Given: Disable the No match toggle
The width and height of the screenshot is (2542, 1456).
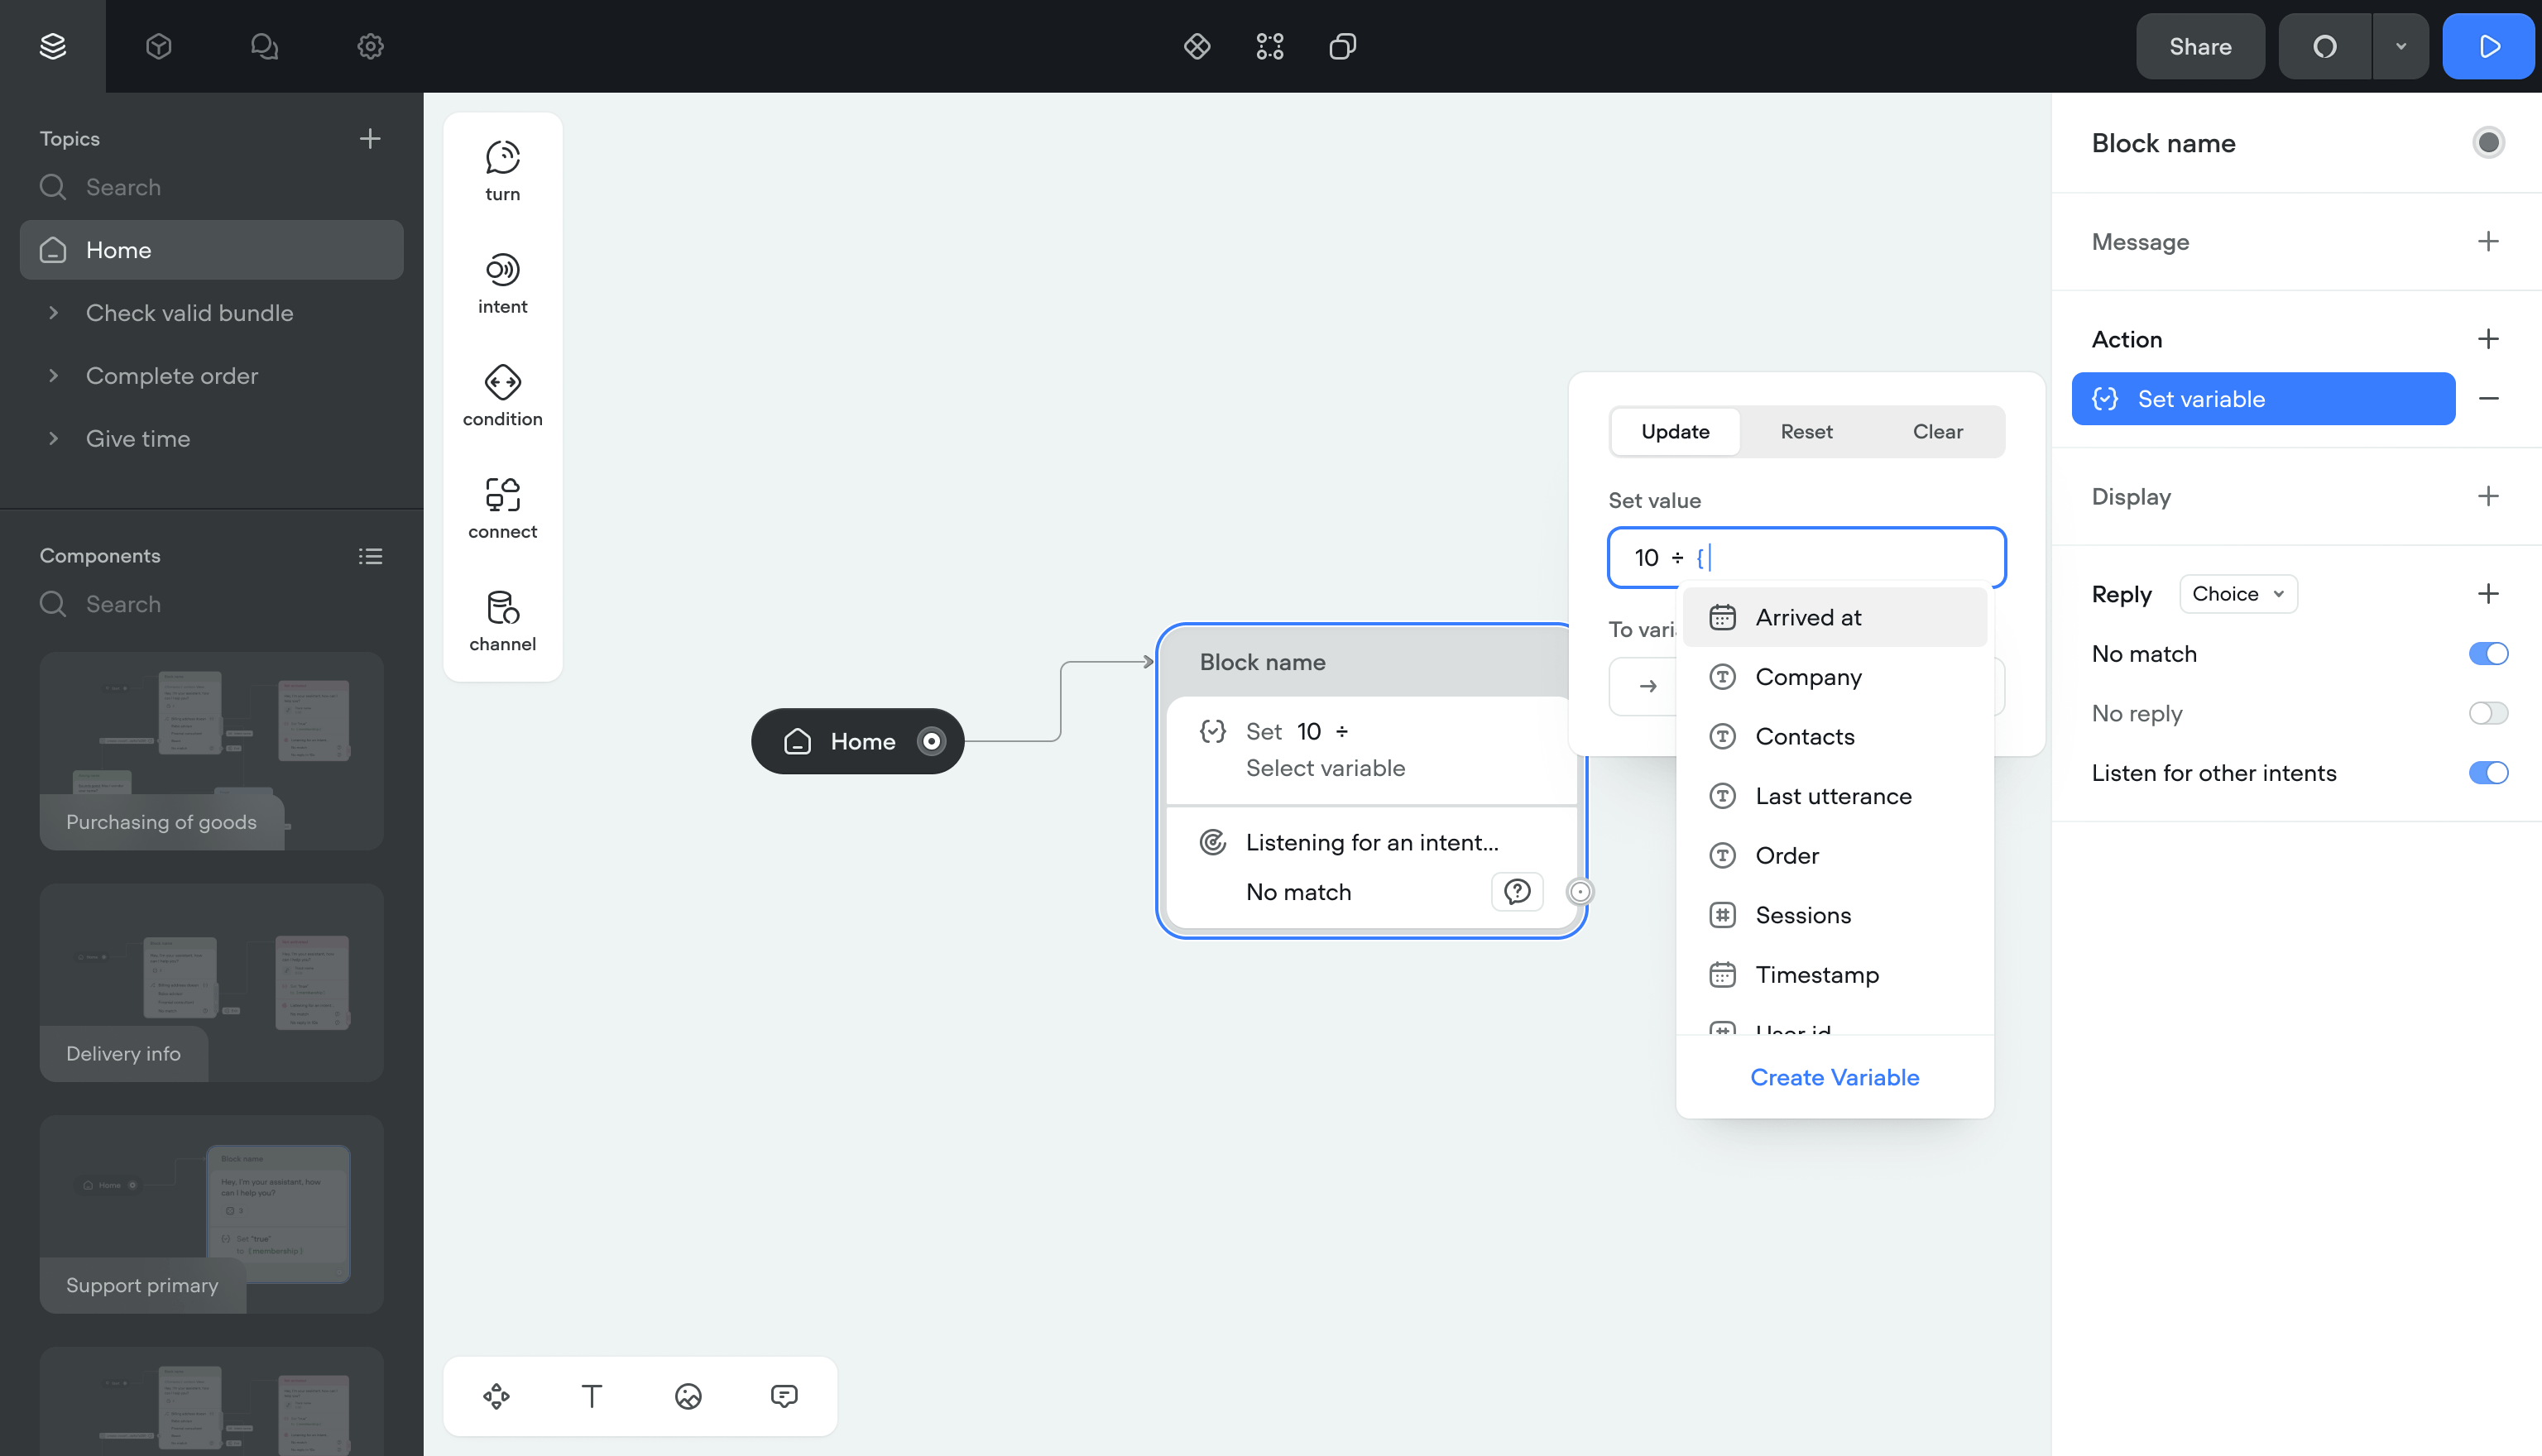Looking at the screenshot, I should pyautogui.click(x=2488, y=654).
